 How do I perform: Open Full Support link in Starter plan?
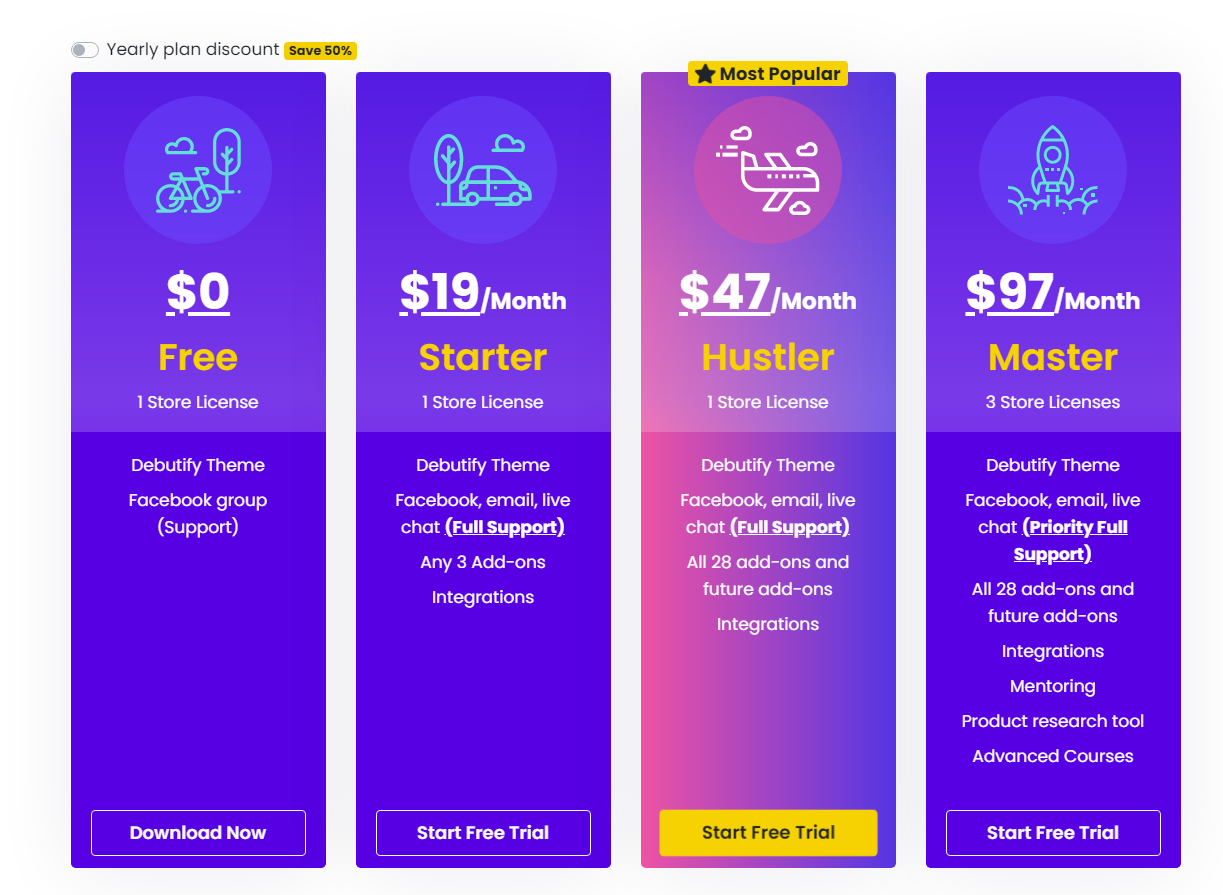click(x=505, y=527)
